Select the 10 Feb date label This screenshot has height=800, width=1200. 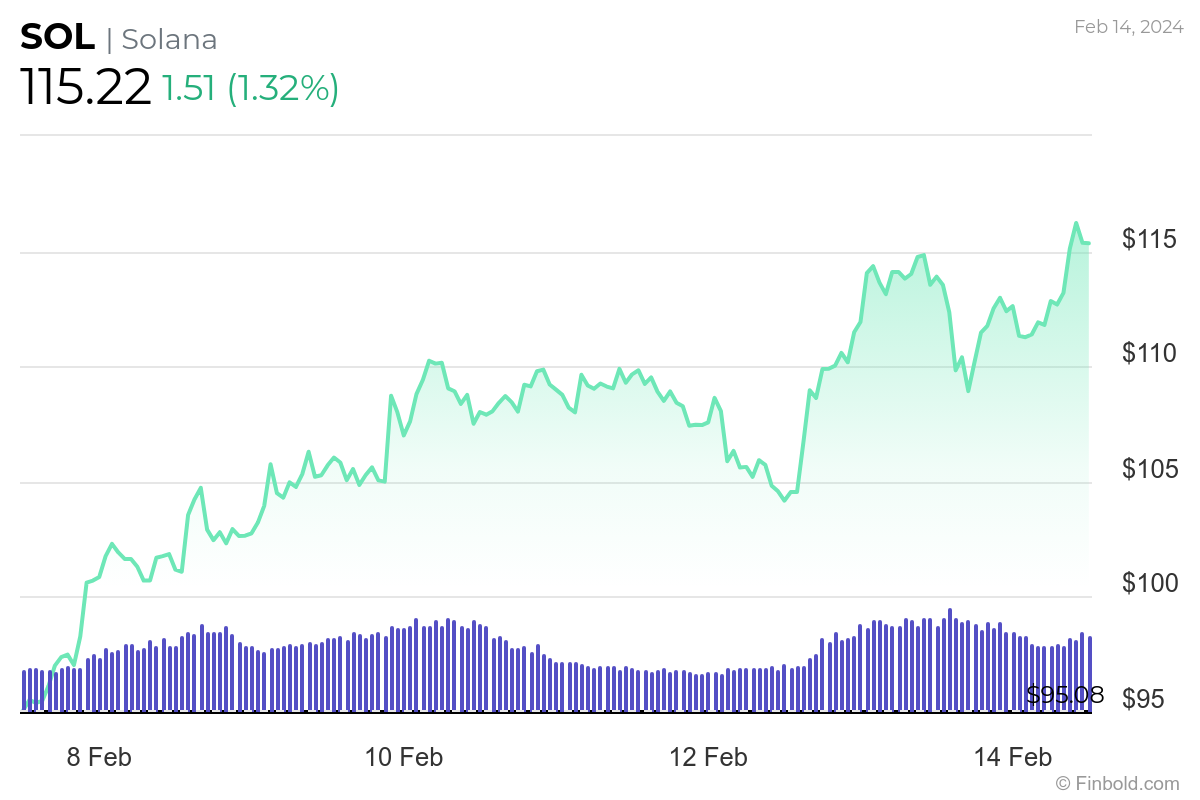coord(405,757)
